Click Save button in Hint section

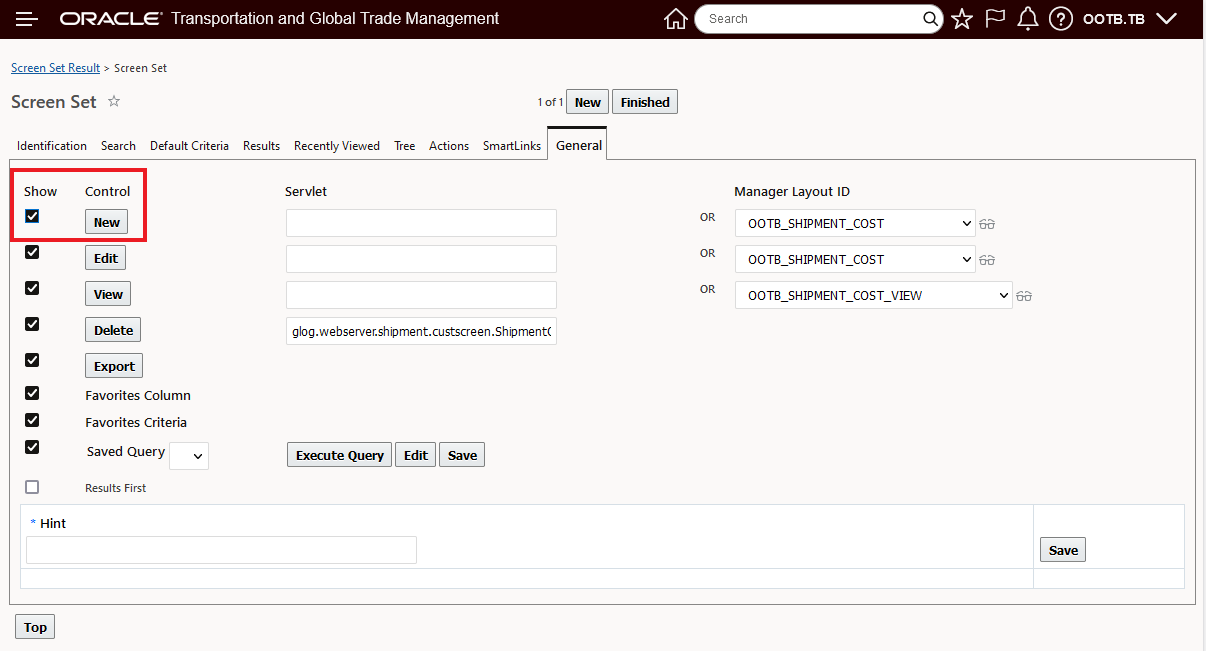(x=1063, y=550)
